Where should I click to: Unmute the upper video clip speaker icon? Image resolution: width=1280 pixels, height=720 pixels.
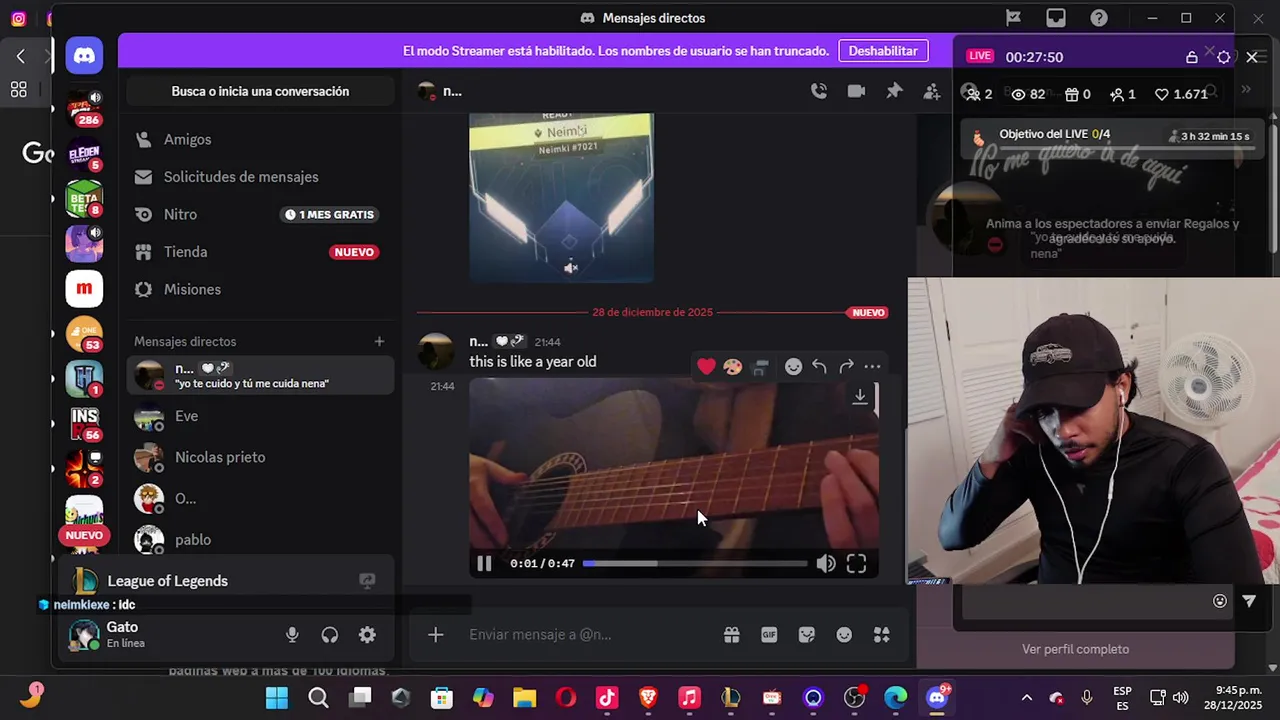click(571, 267)
